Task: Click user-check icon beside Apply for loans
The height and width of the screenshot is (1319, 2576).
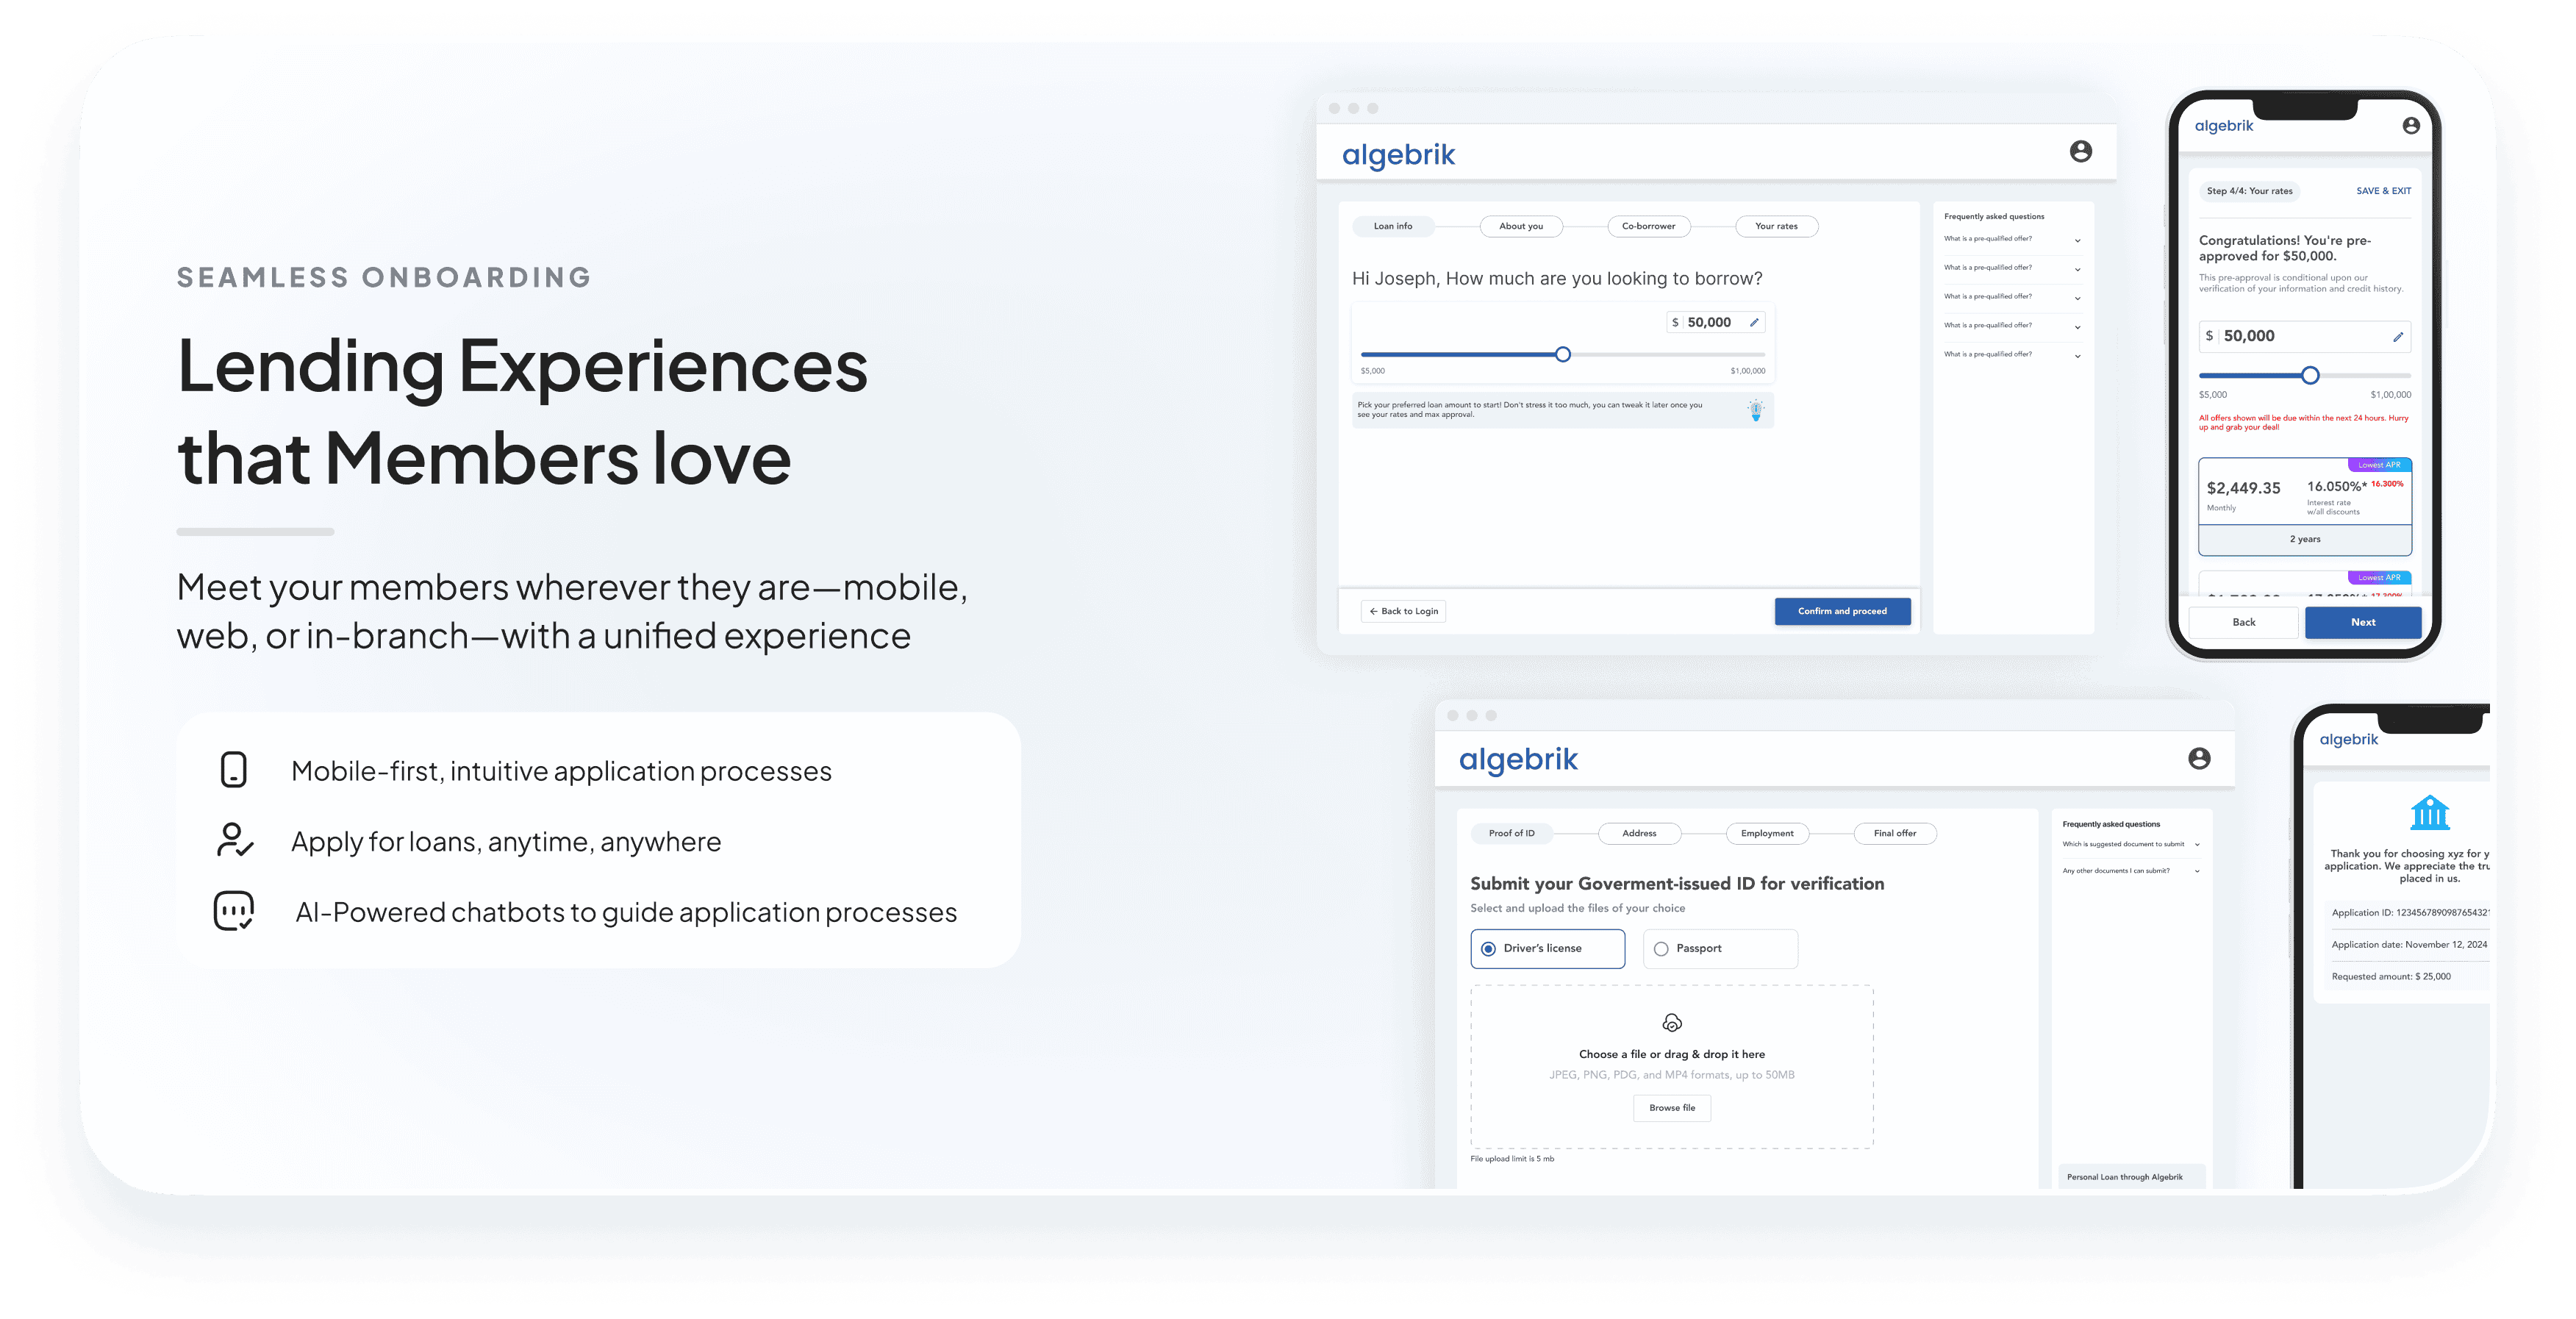Action: 234,840
